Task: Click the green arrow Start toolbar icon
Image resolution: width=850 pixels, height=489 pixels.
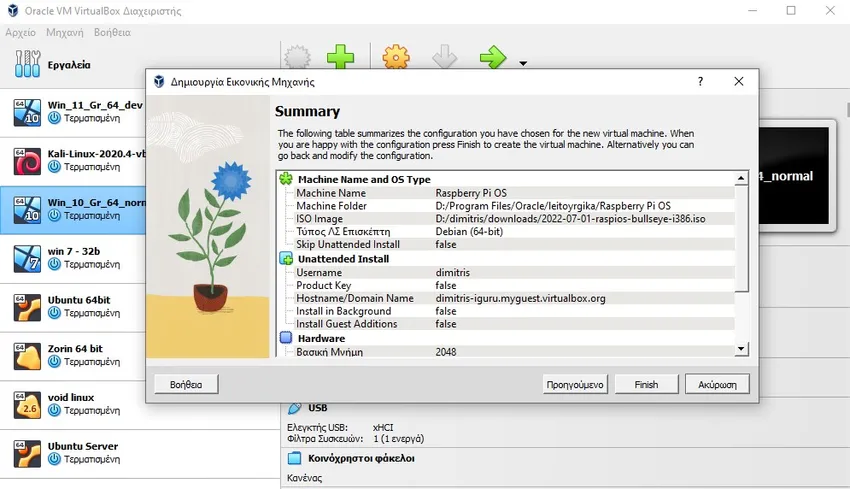Action: [x=493, y=57]
